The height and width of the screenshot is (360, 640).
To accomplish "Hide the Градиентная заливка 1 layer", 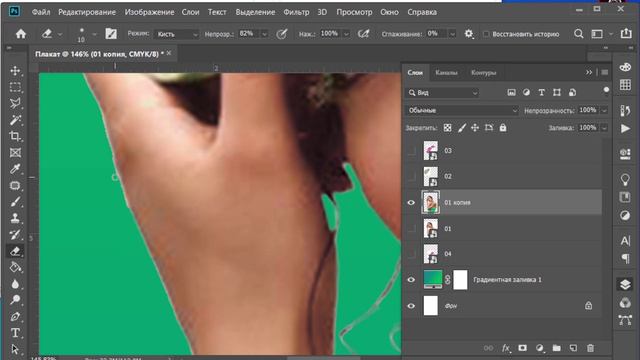I will coord(411,280).
